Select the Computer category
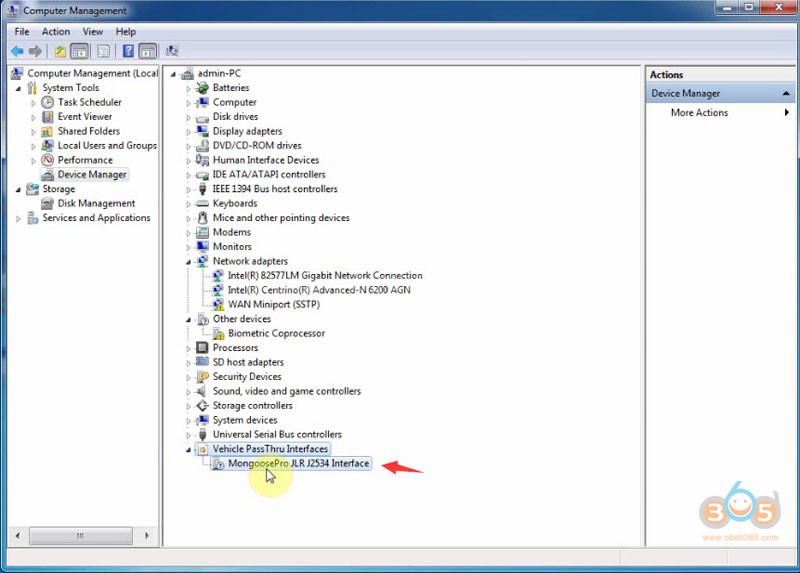Viewport: 800px width, 573px height. click(x=234, y=102)
